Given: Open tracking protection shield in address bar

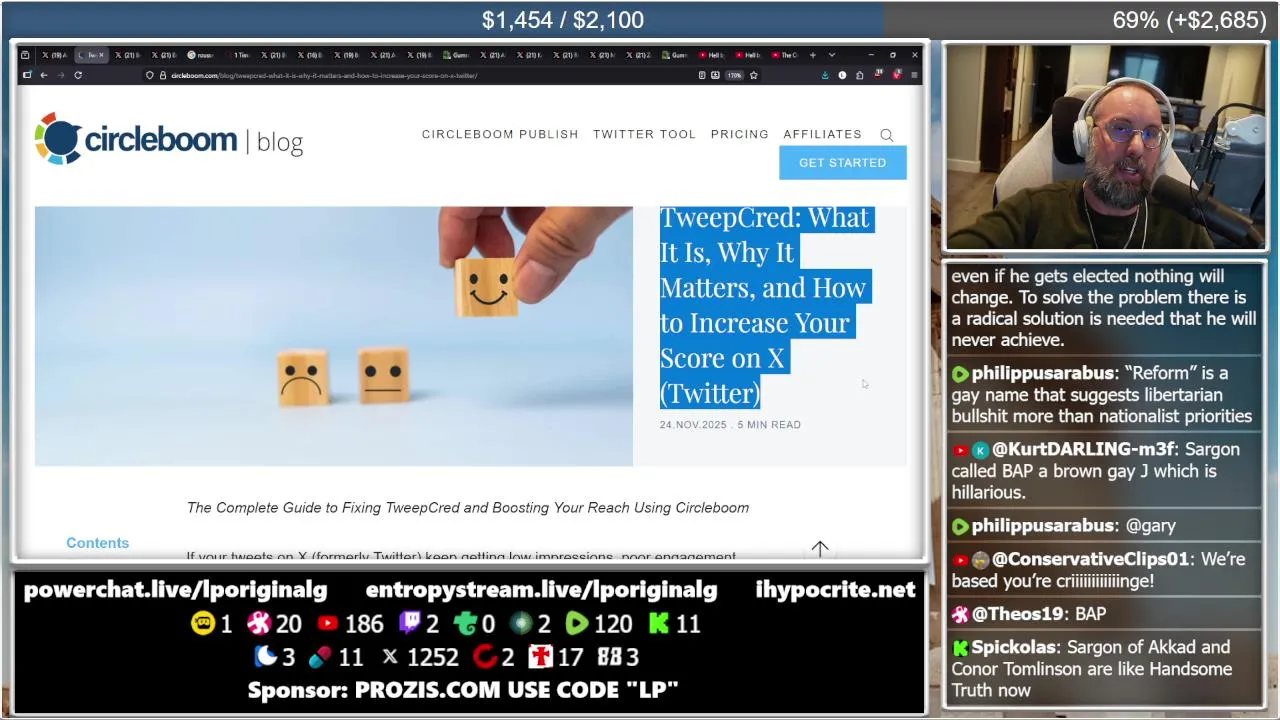Looking at the screenshot, I should pyautogui.click(x=149, y=75).
